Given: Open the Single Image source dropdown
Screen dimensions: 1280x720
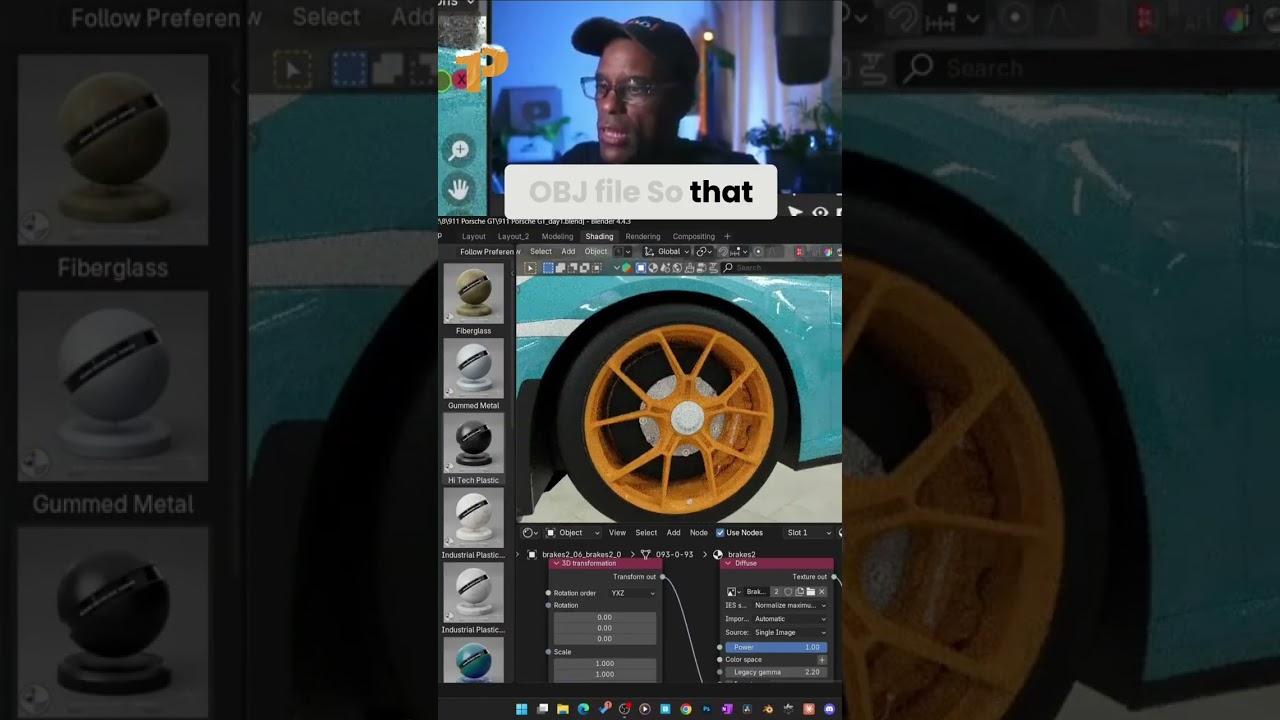Looking at the screenshot, I should [790, 633].
